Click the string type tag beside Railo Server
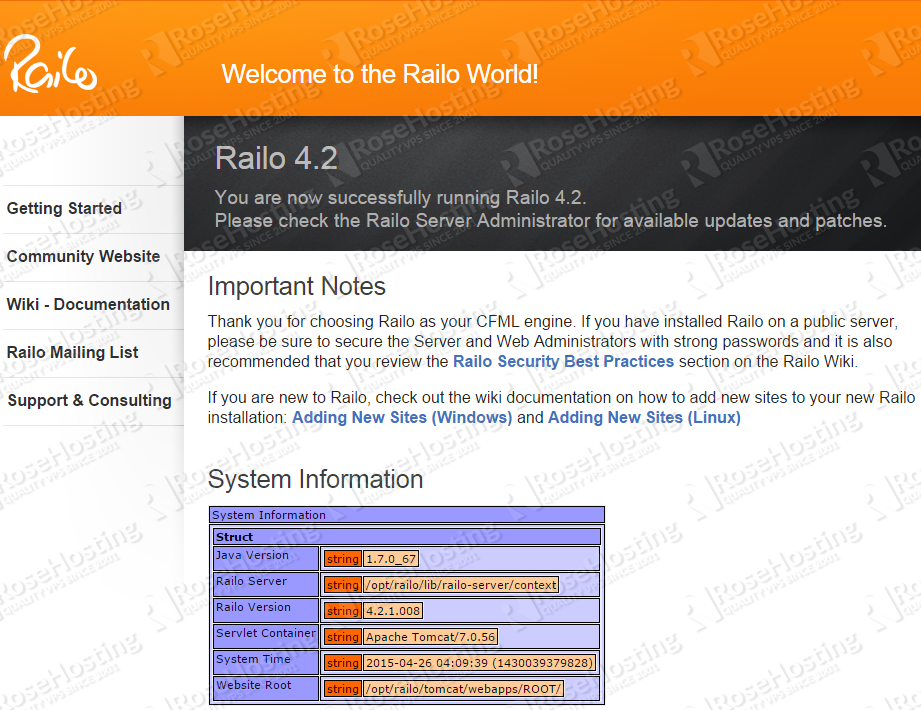 pyautogui.click(x=343, y=585)
